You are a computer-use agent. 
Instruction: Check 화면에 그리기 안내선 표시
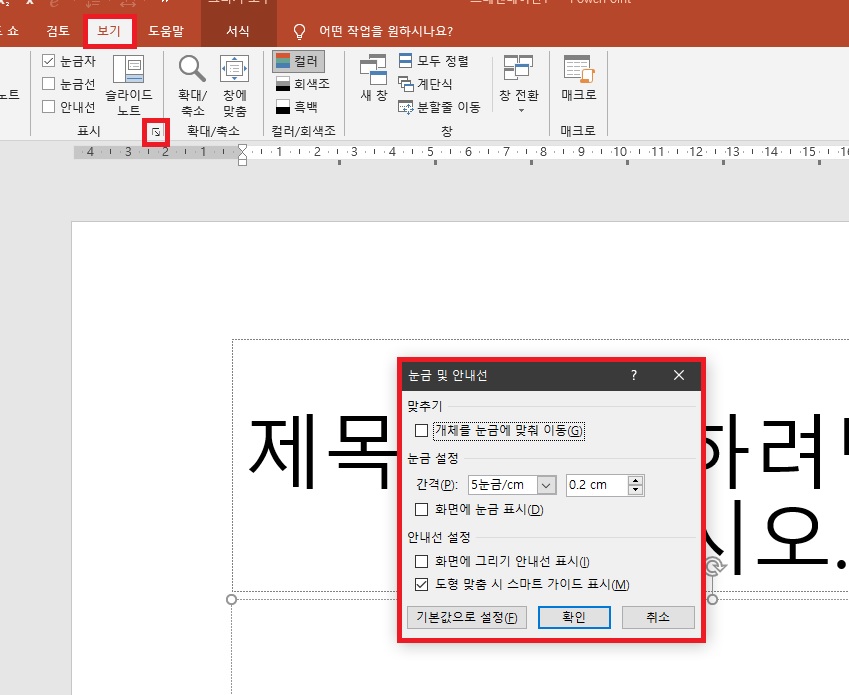(x=421, y=561)
